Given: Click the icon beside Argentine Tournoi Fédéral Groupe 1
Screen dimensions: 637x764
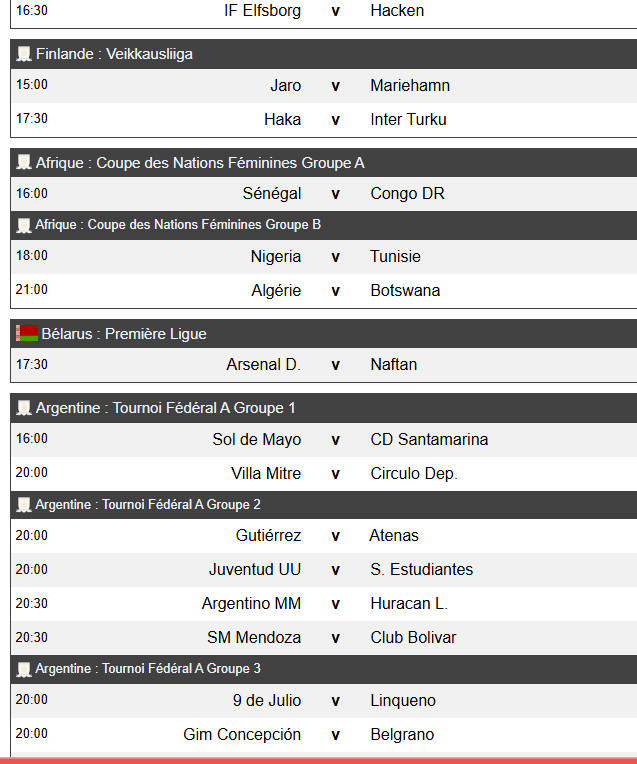Looking at the screenshot, I should 24,408.
